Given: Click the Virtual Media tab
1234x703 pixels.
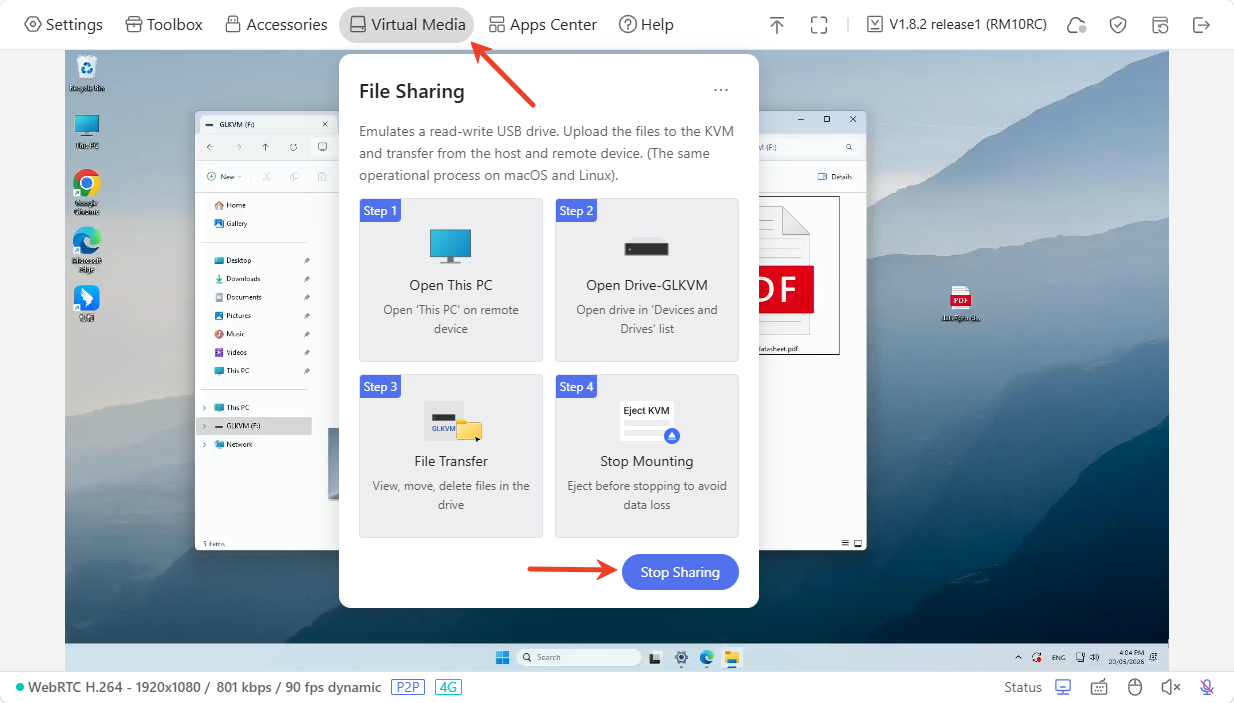Looking at the screenshot, I should (x=407, y=25).
